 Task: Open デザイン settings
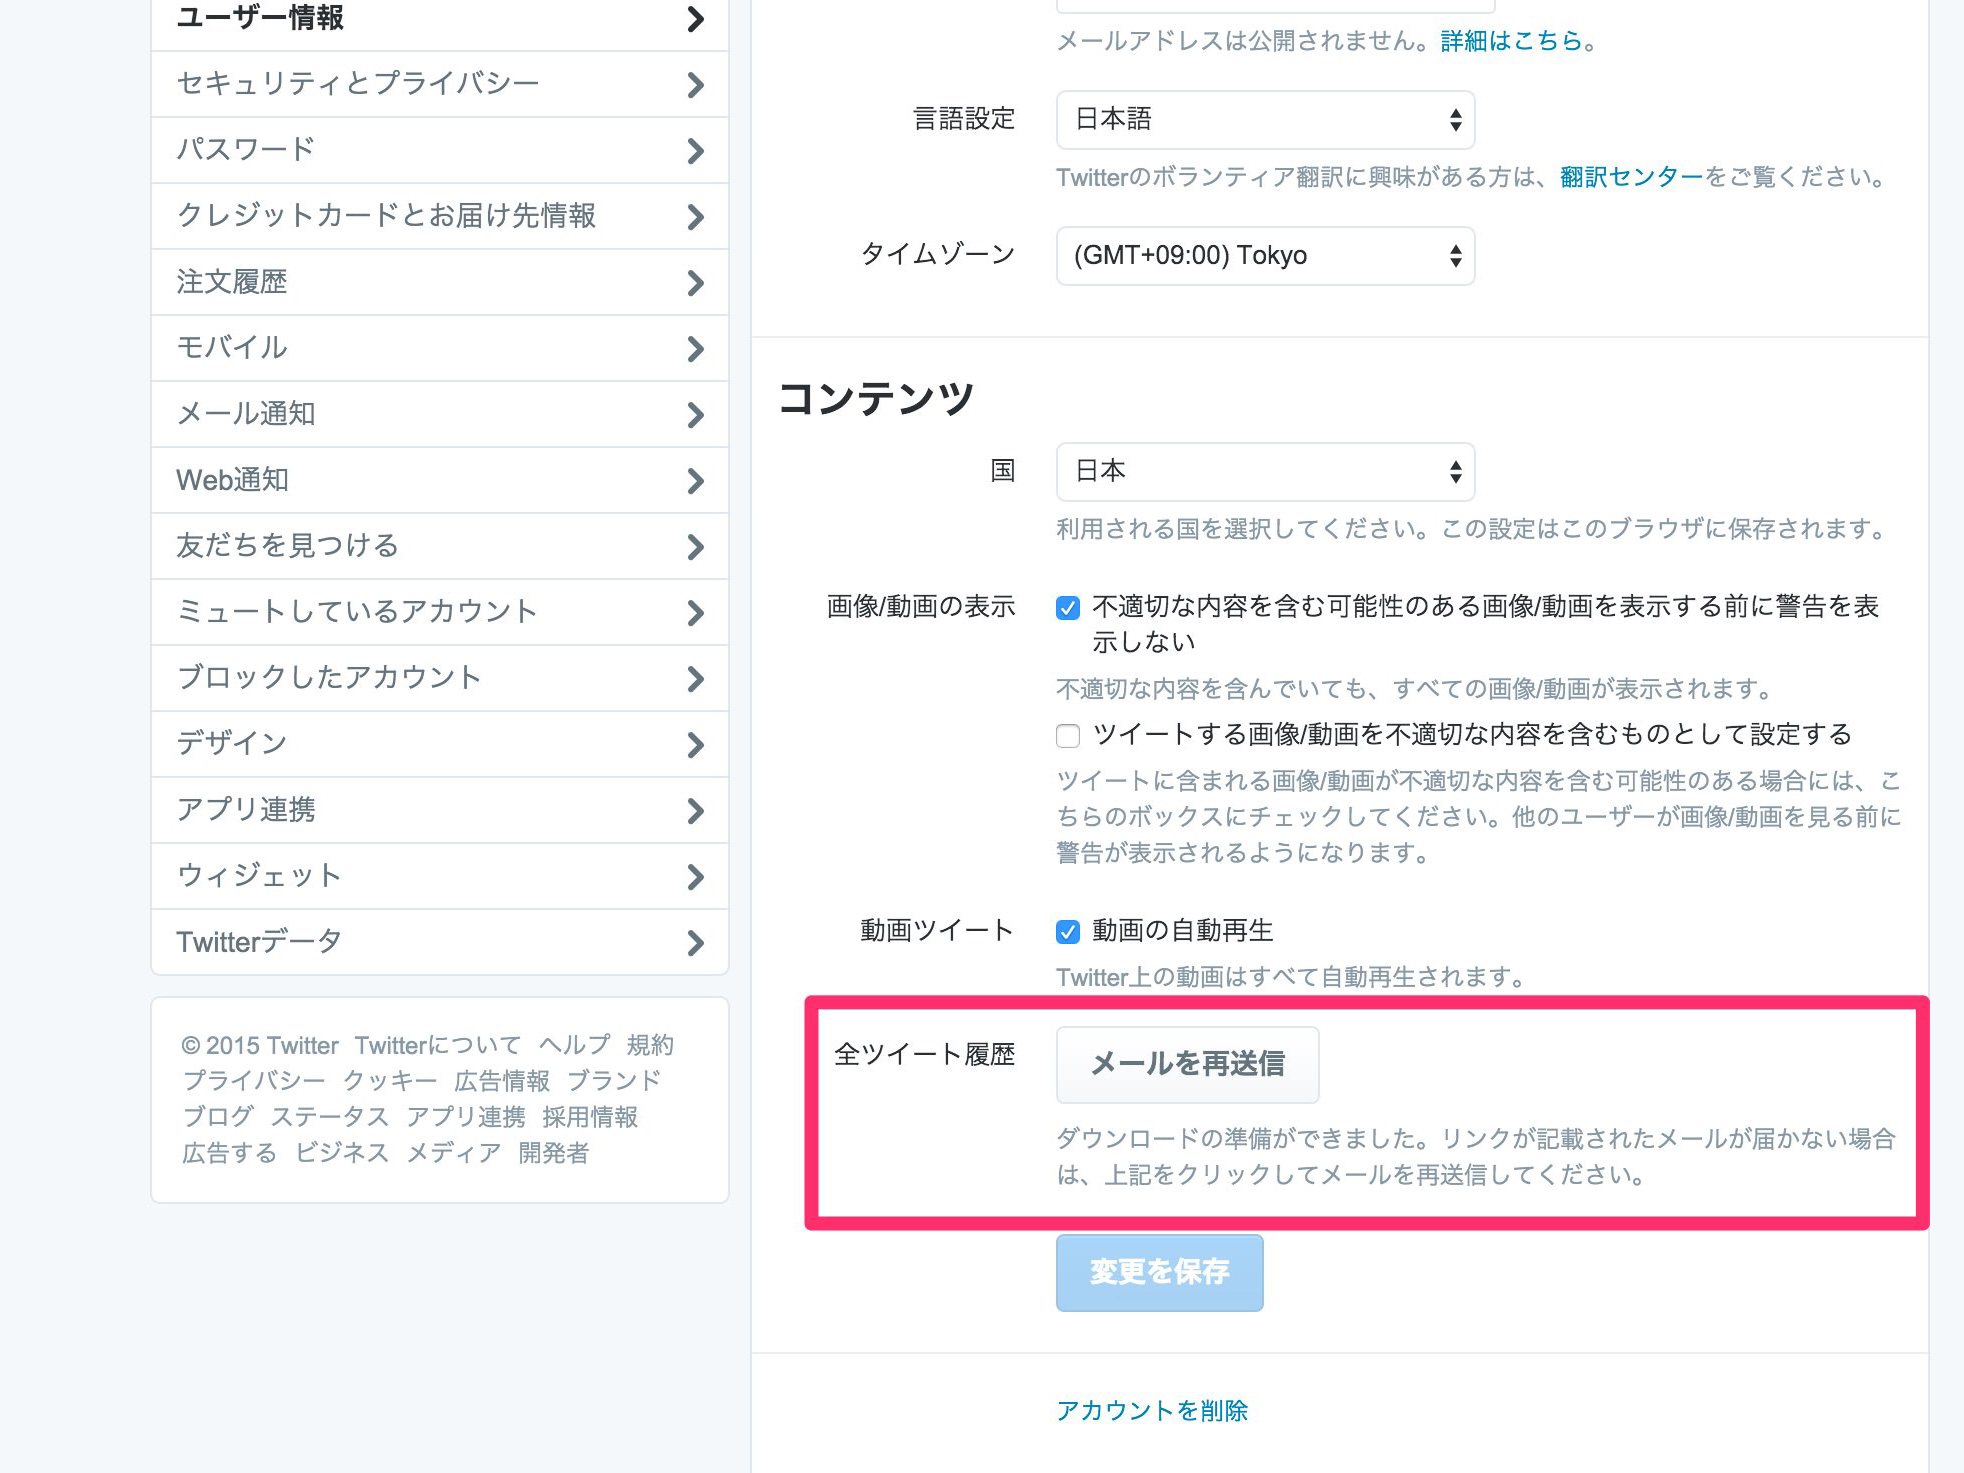[x=440, y=744]
